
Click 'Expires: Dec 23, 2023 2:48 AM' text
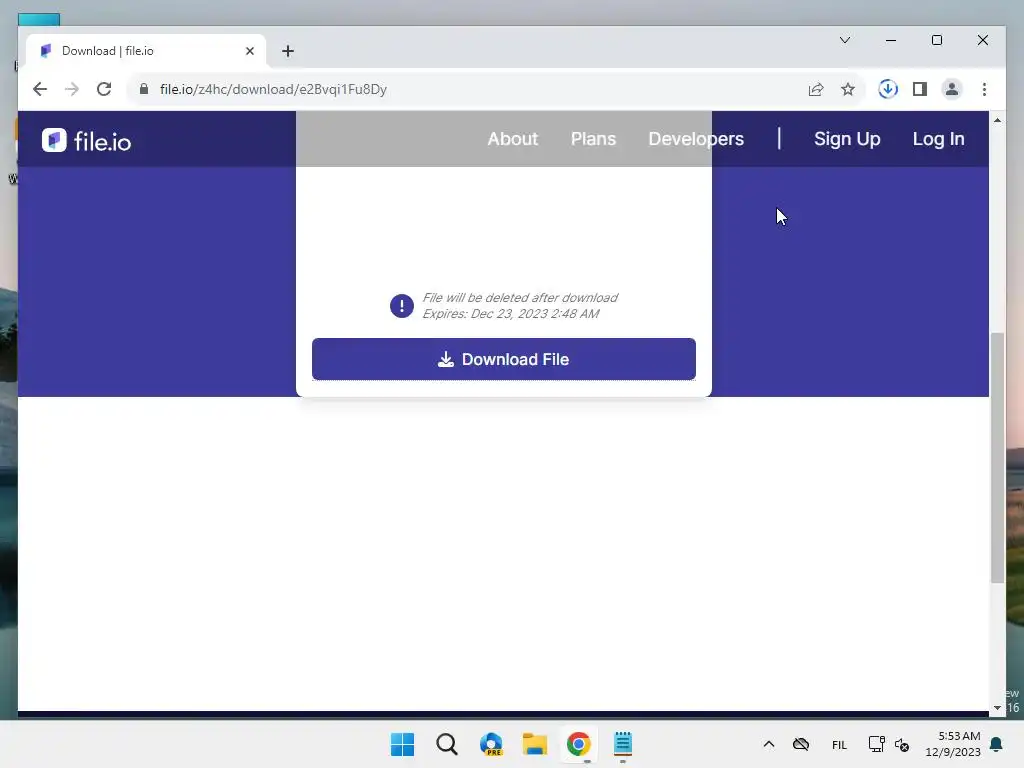510,314
